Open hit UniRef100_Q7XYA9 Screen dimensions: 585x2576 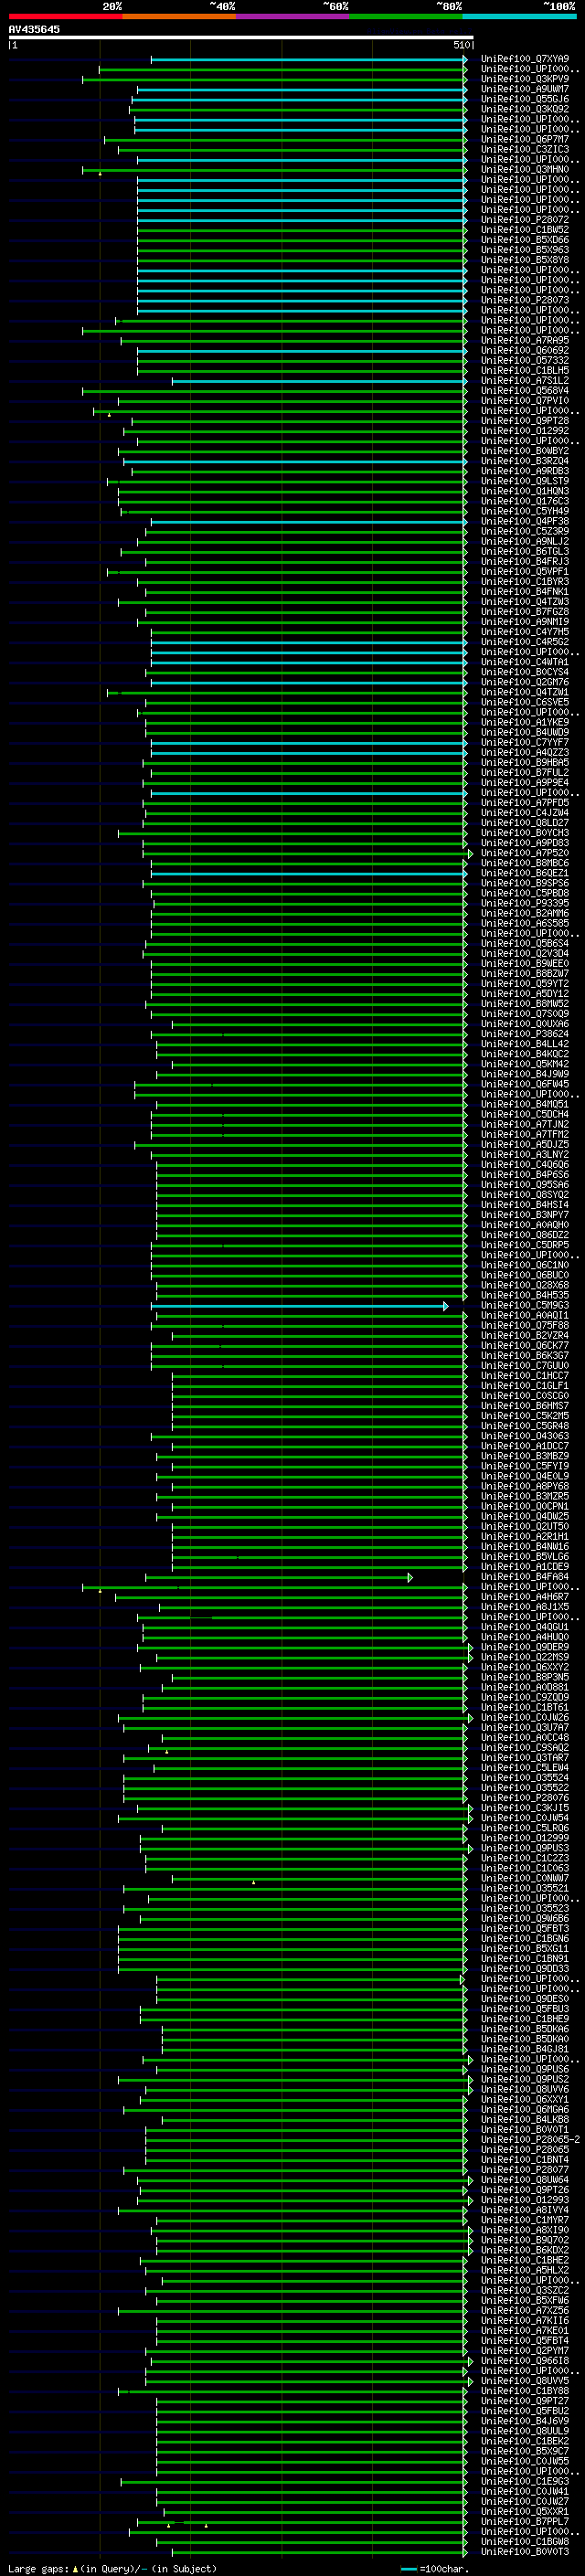pos(524,59)
